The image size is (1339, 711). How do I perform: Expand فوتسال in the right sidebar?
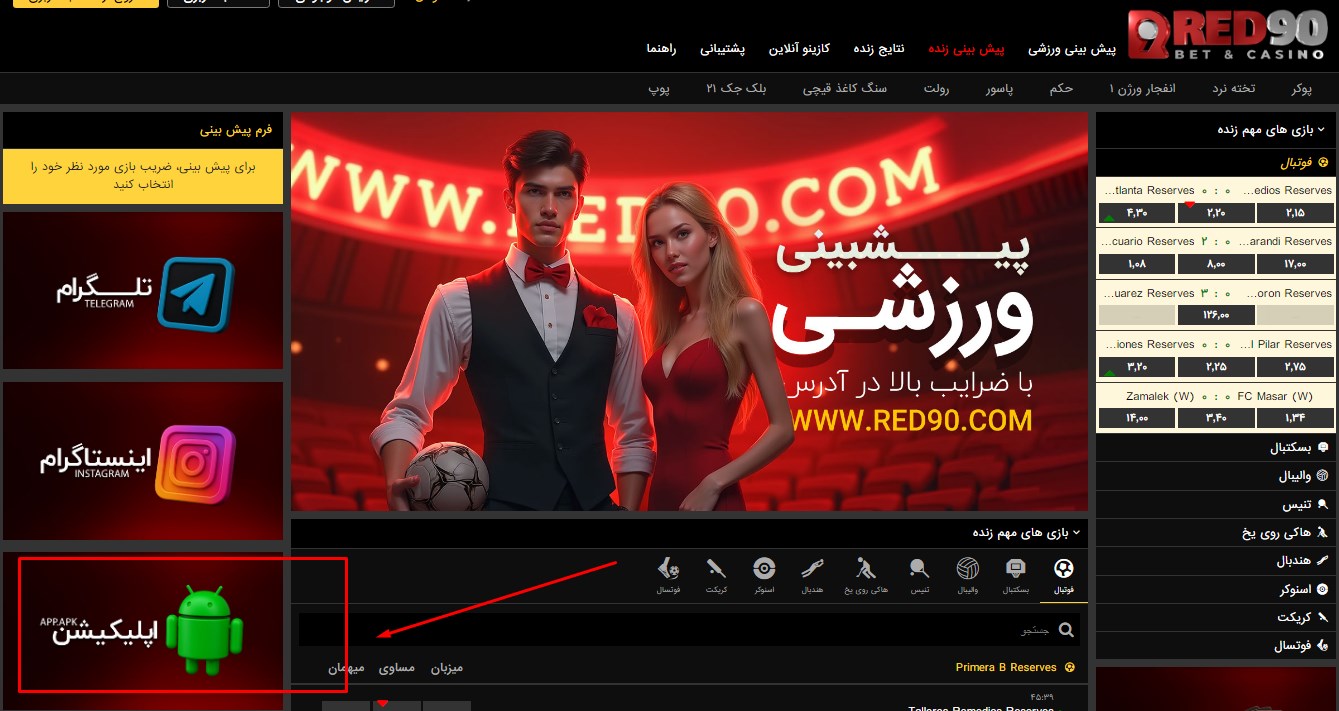(x=1217, y=646)
